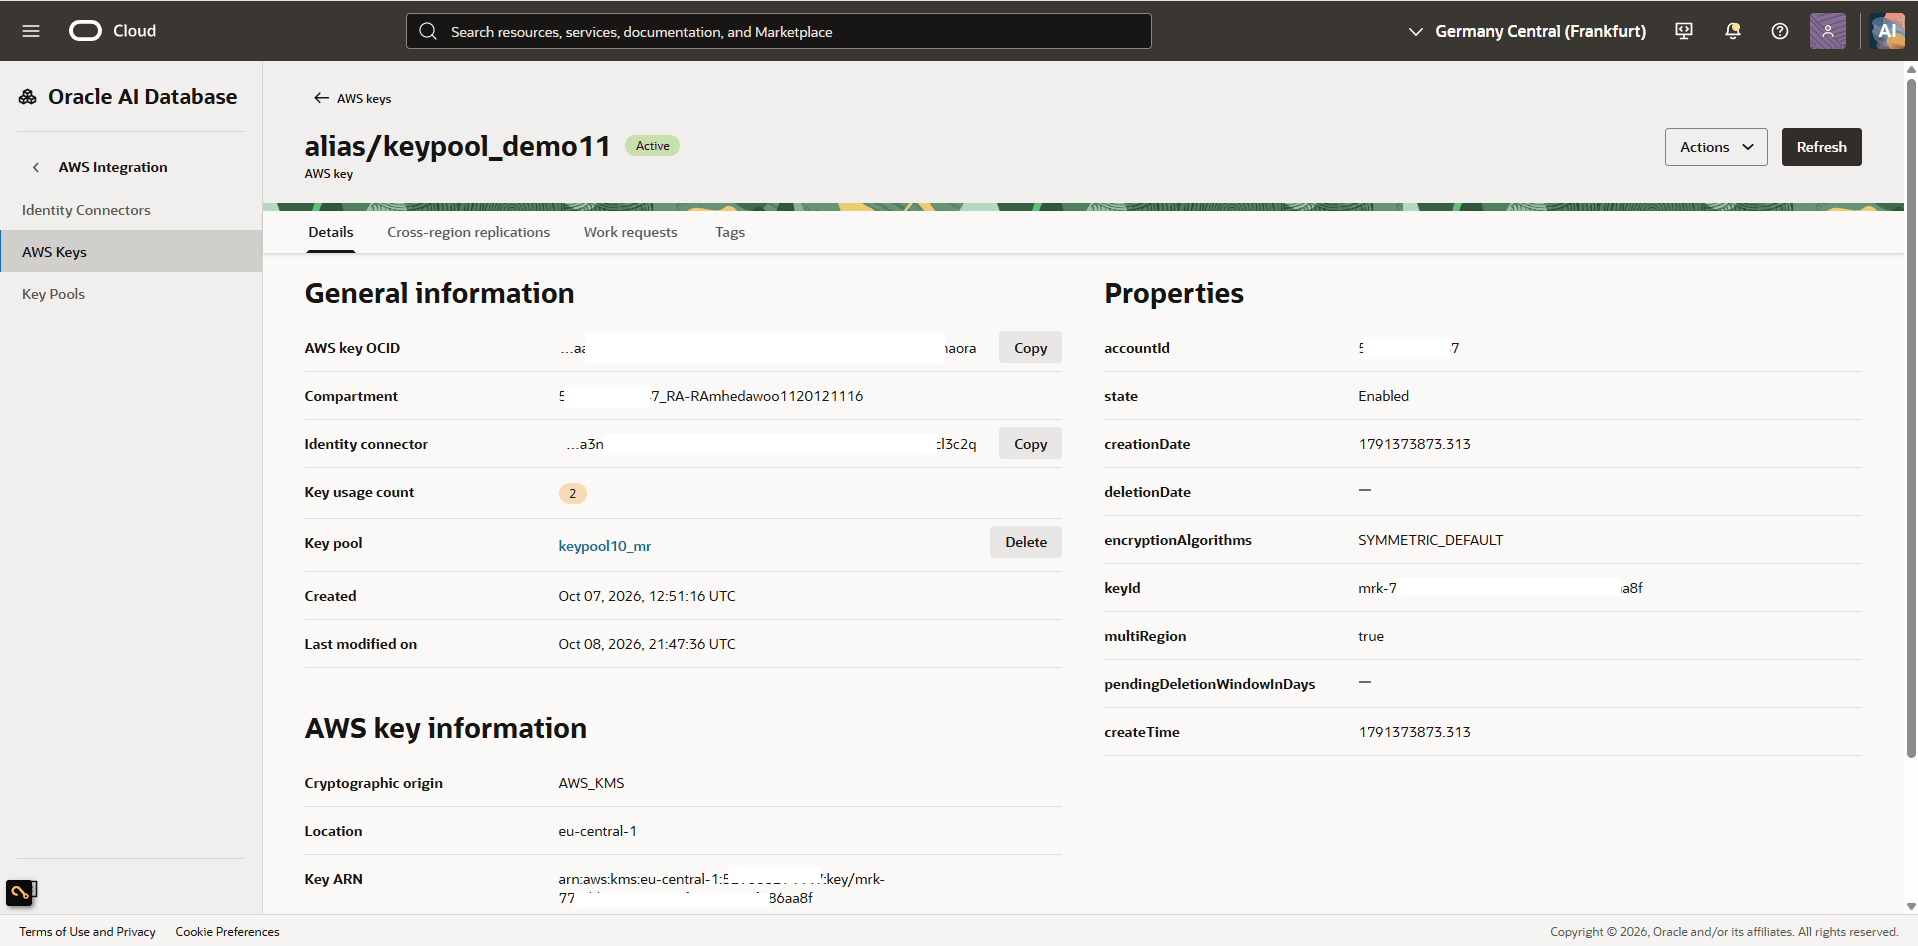This screenshot has width=1918, height=946.
Task: Click the multiRegion true value
Action: pyautogui.click(x=1371, y=636)
